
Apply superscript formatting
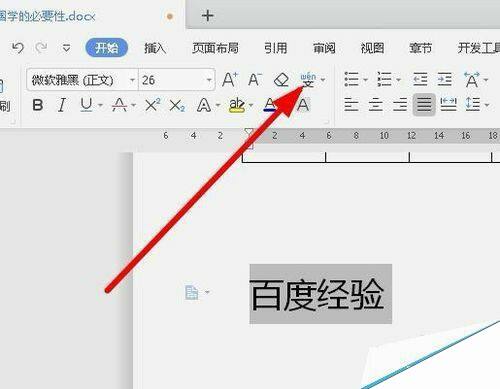pyautogui.click(x=153, y=105)
